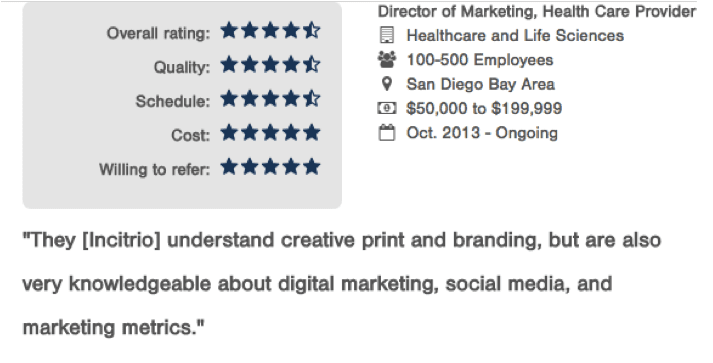Click the half star in Schedule rating

311,99
